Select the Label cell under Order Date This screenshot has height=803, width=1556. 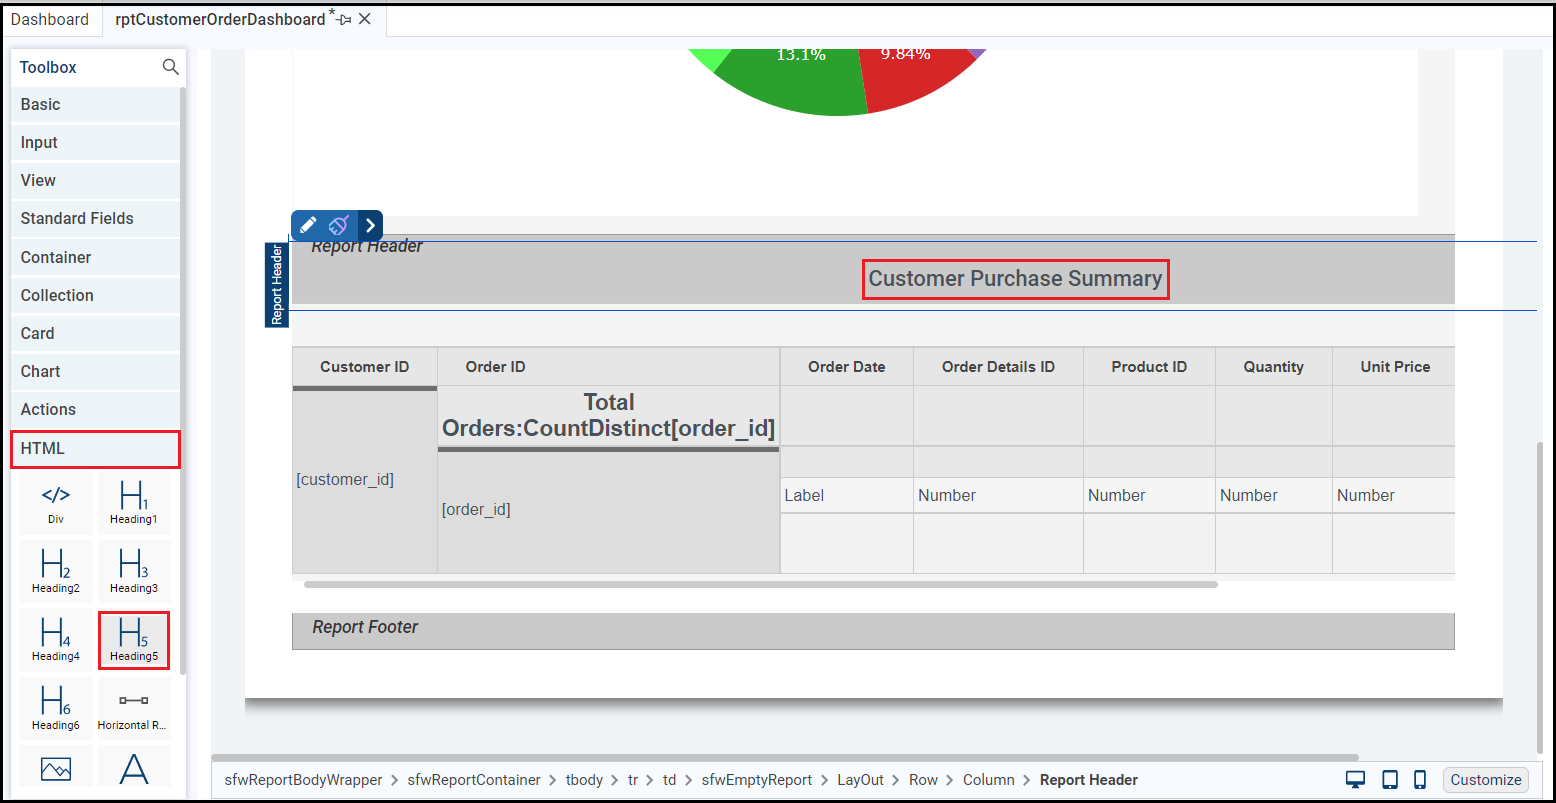pyautogui.click(x=847, y=495)
